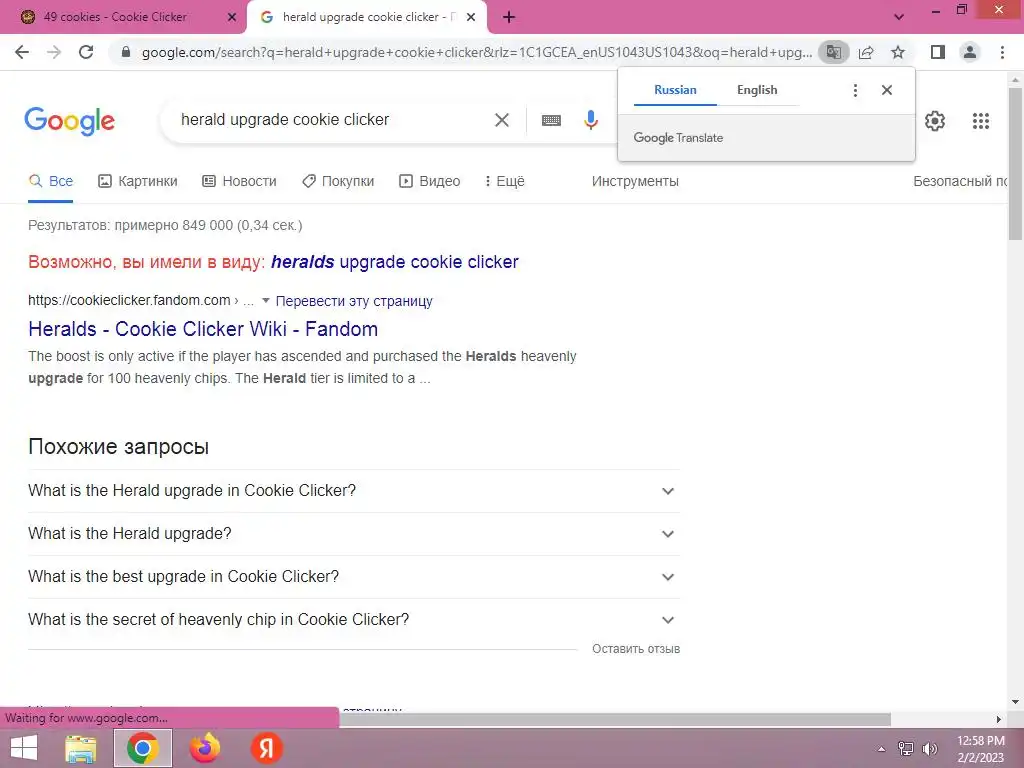Open Chrome three-dot menu

click(1002, 52)
